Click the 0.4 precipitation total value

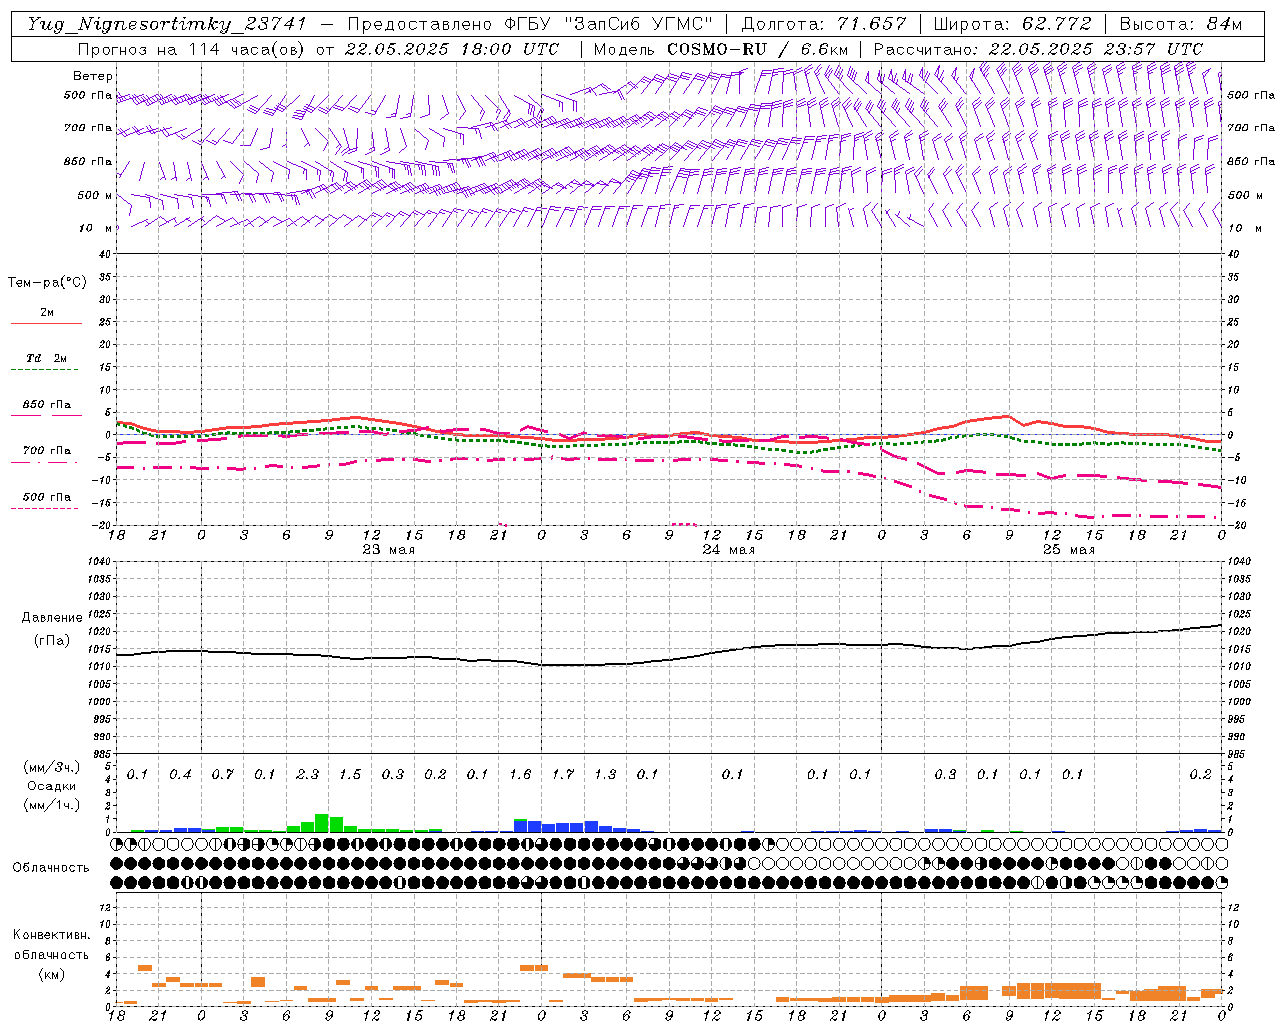[180, 775]
